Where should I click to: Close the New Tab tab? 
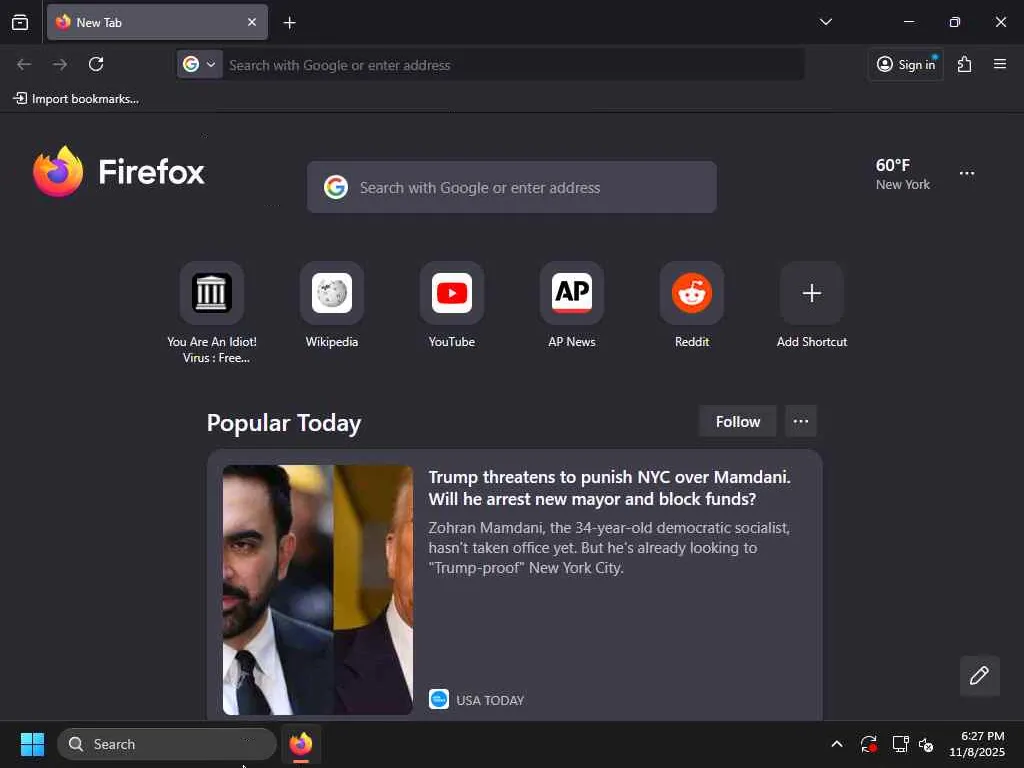point(252,22)
